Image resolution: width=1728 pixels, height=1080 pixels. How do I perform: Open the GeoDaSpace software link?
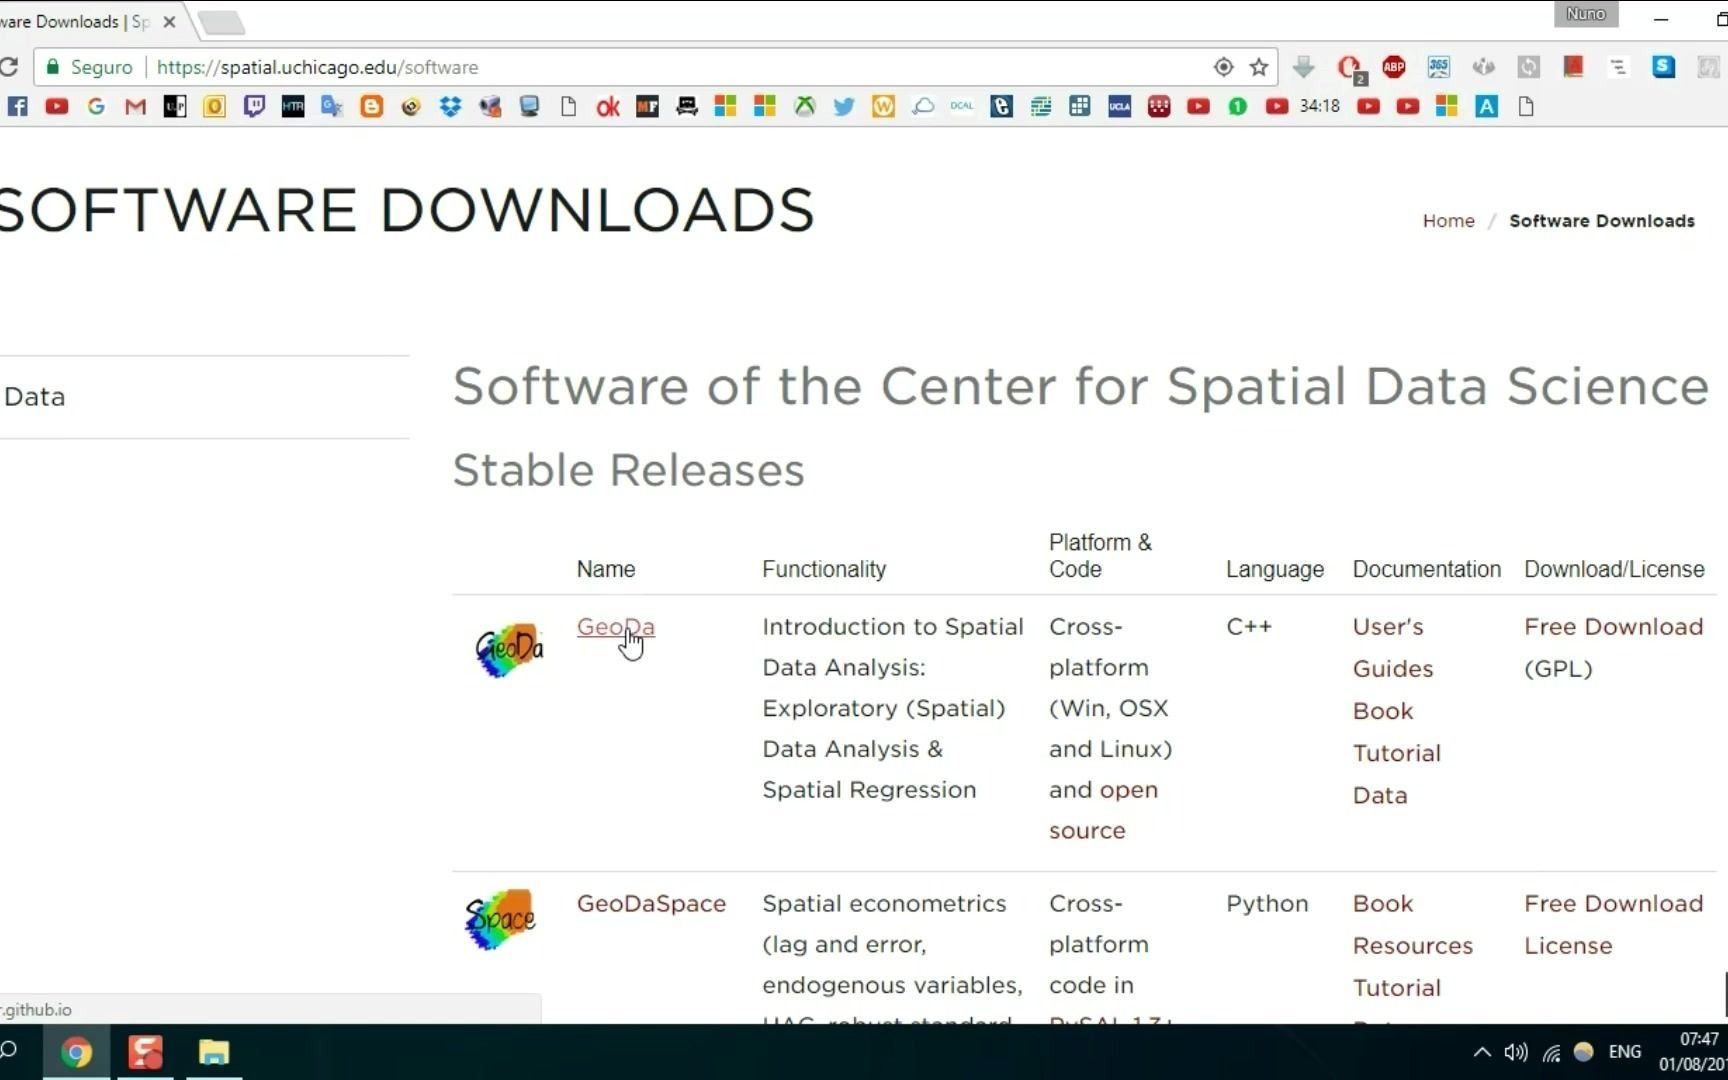coord(651,903)
